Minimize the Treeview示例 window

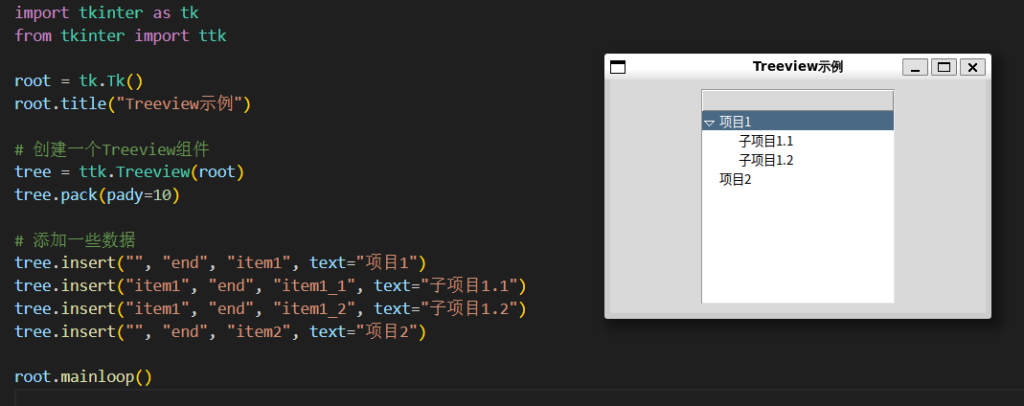[x=914, y=67]
